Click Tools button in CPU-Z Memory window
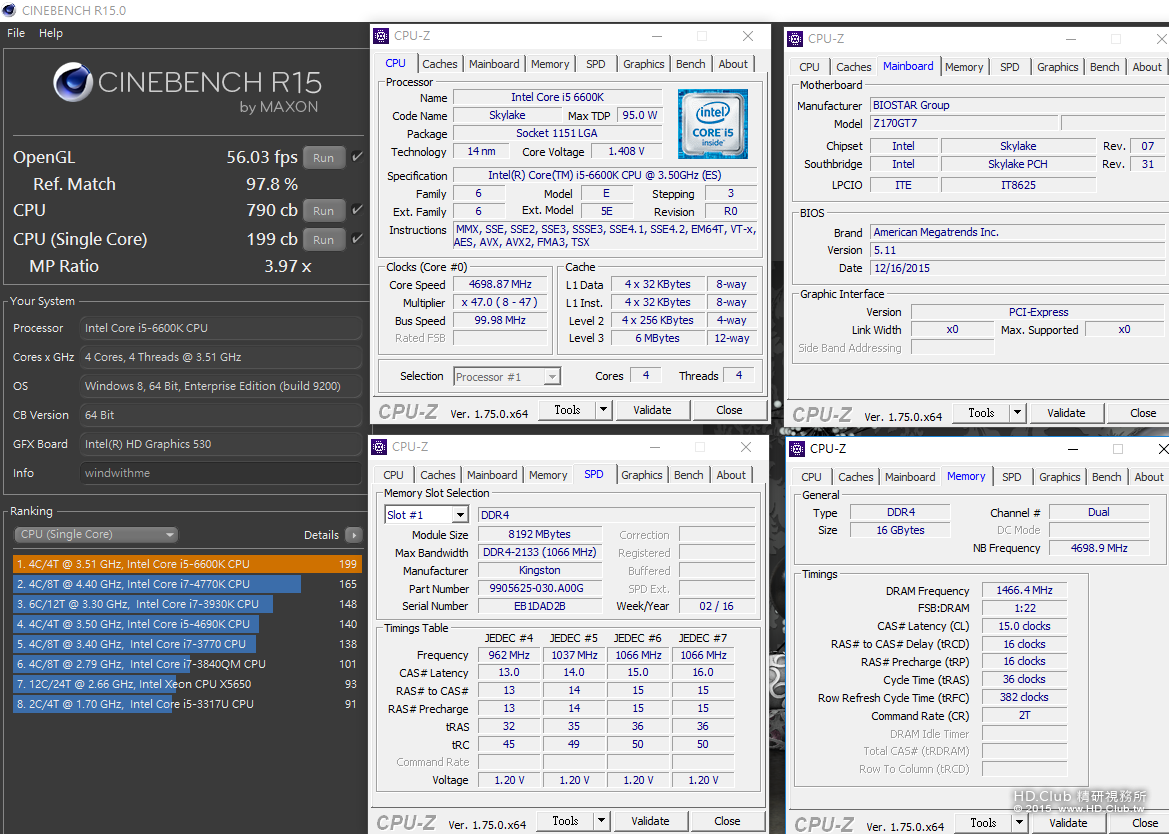1169x834 pixels. pyautogui.click(x=983, y=823)
